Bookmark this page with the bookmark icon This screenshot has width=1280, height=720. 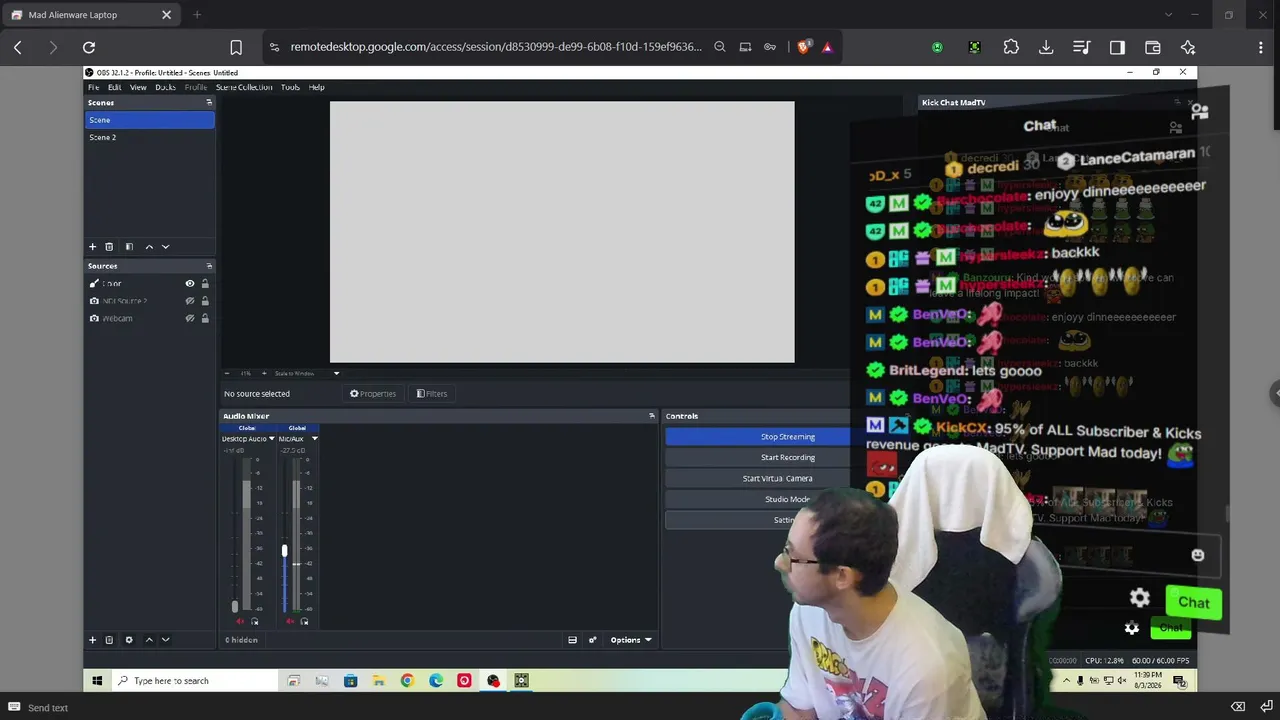point(236,47)
